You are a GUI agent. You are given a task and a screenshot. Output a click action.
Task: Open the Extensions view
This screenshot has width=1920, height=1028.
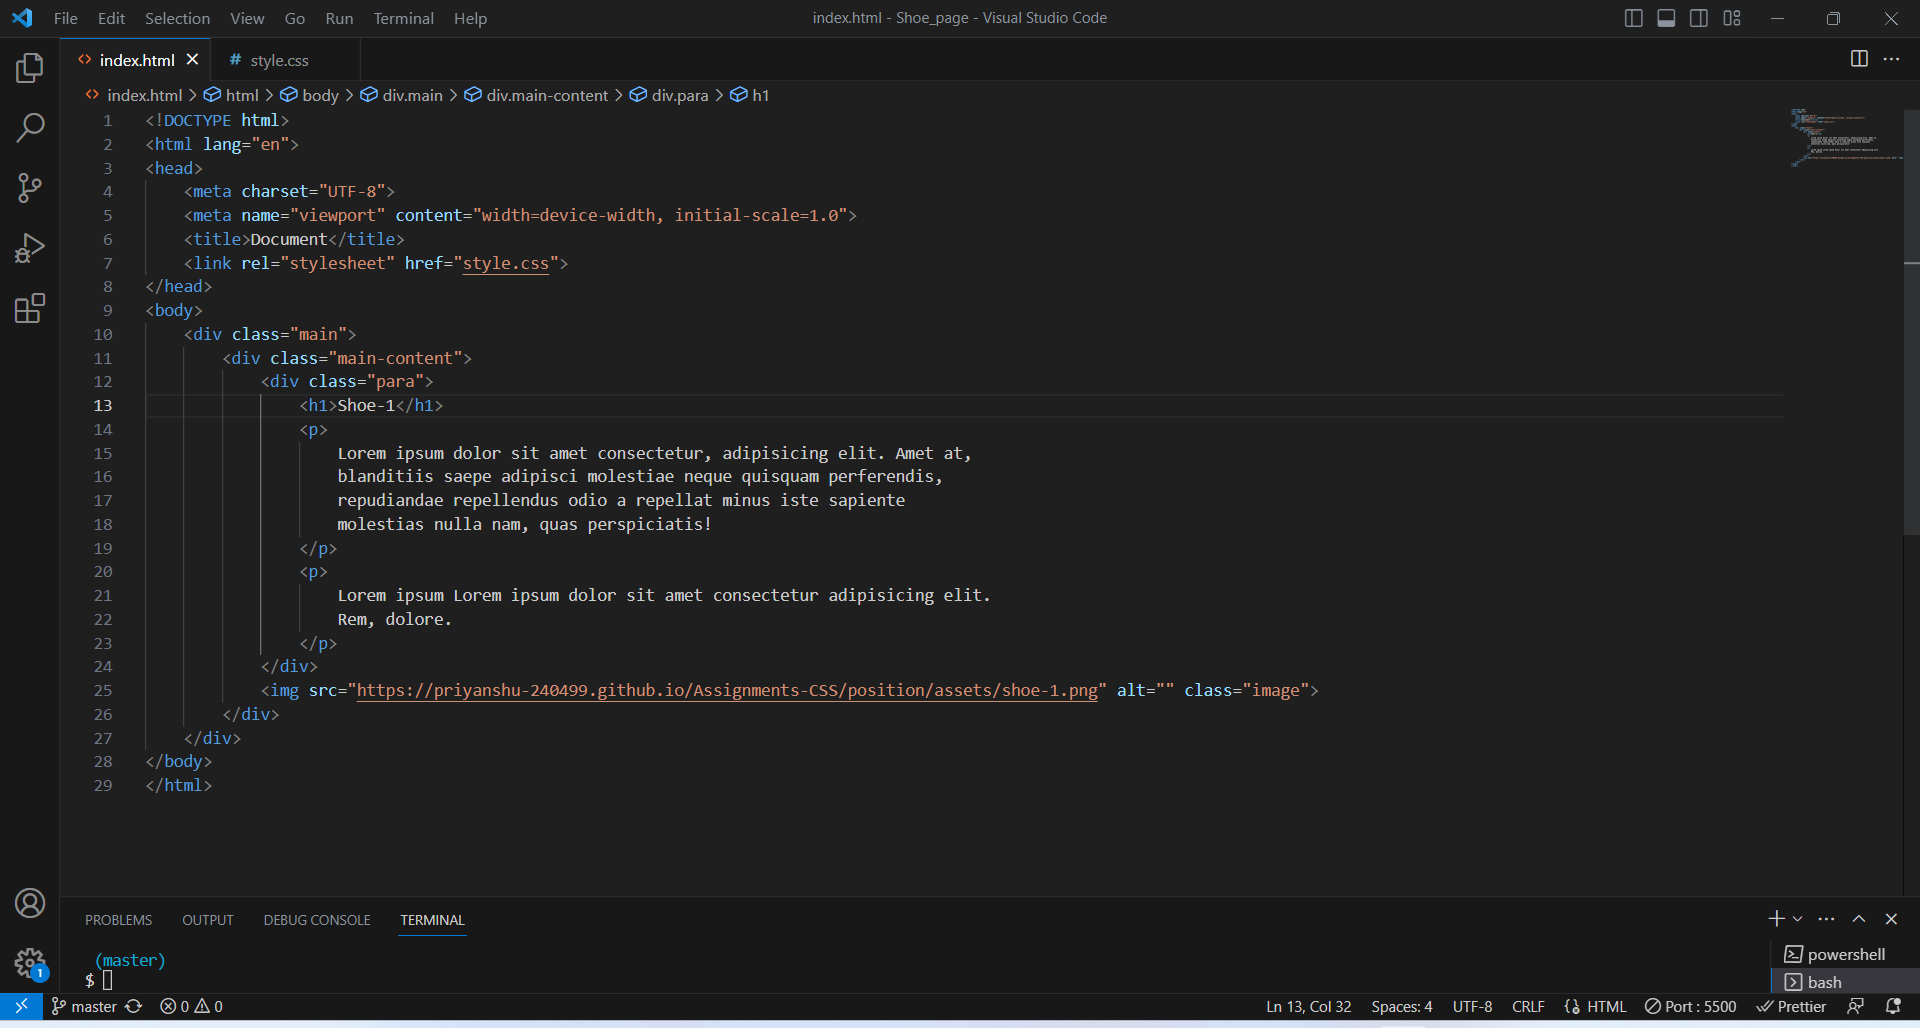point(30,308)
